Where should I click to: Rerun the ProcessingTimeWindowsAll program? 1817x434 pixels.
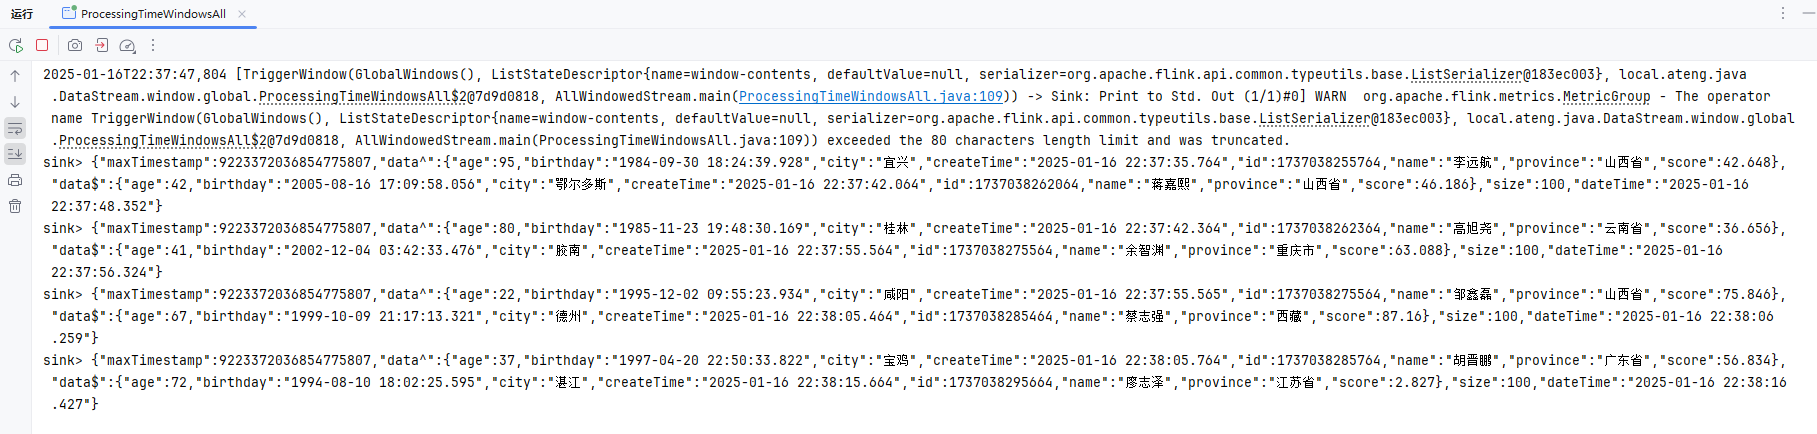pyautogui.click(x=16, y=45)
